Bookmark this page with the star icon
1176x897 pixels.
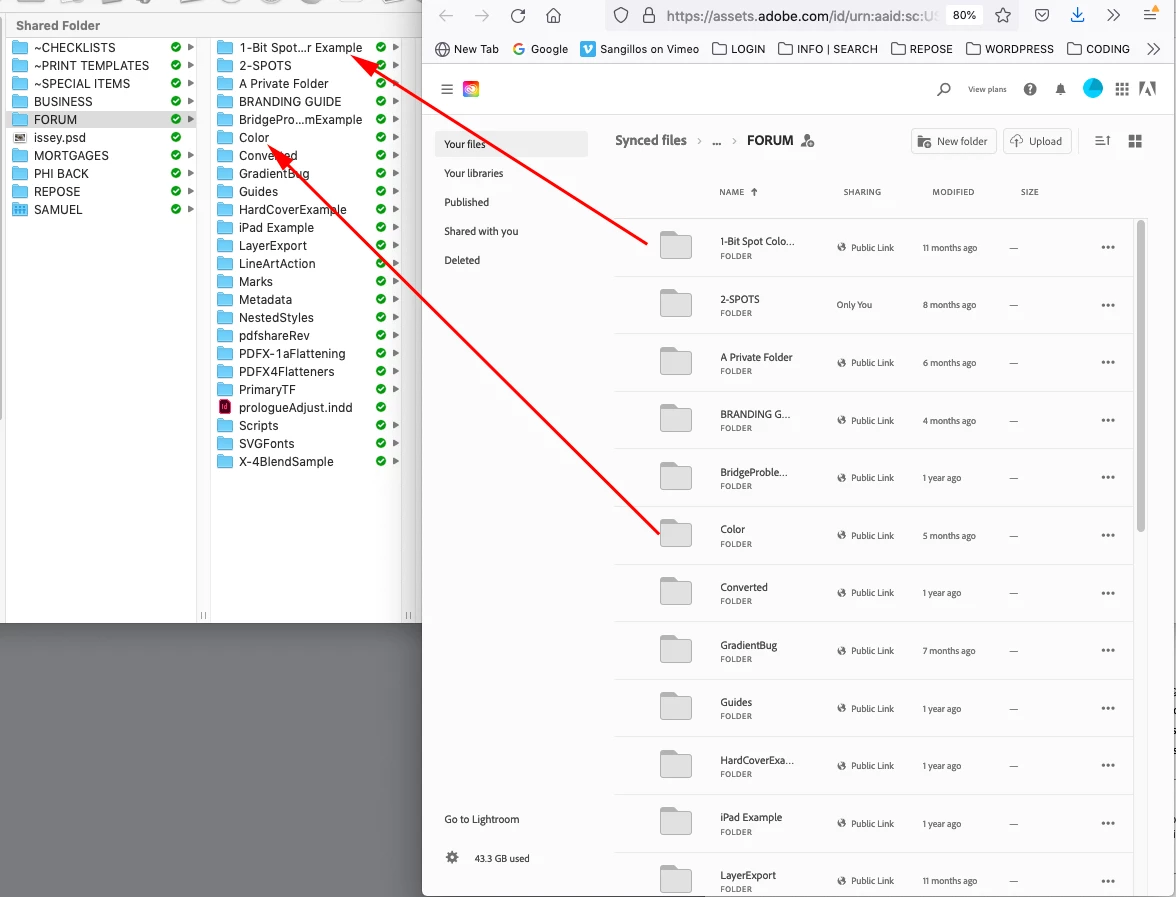[x=1003, y=15]
